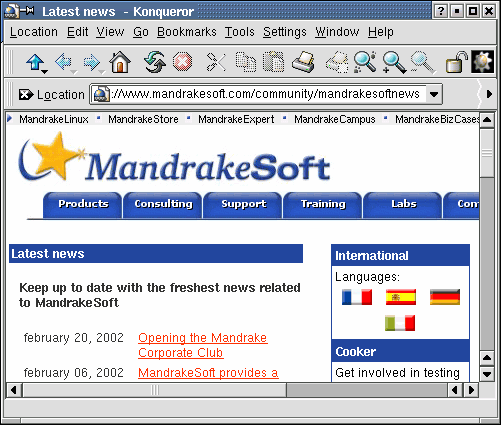Open the Bookmarks menu
Screen dimensions: 501x425
click(187, 32)
